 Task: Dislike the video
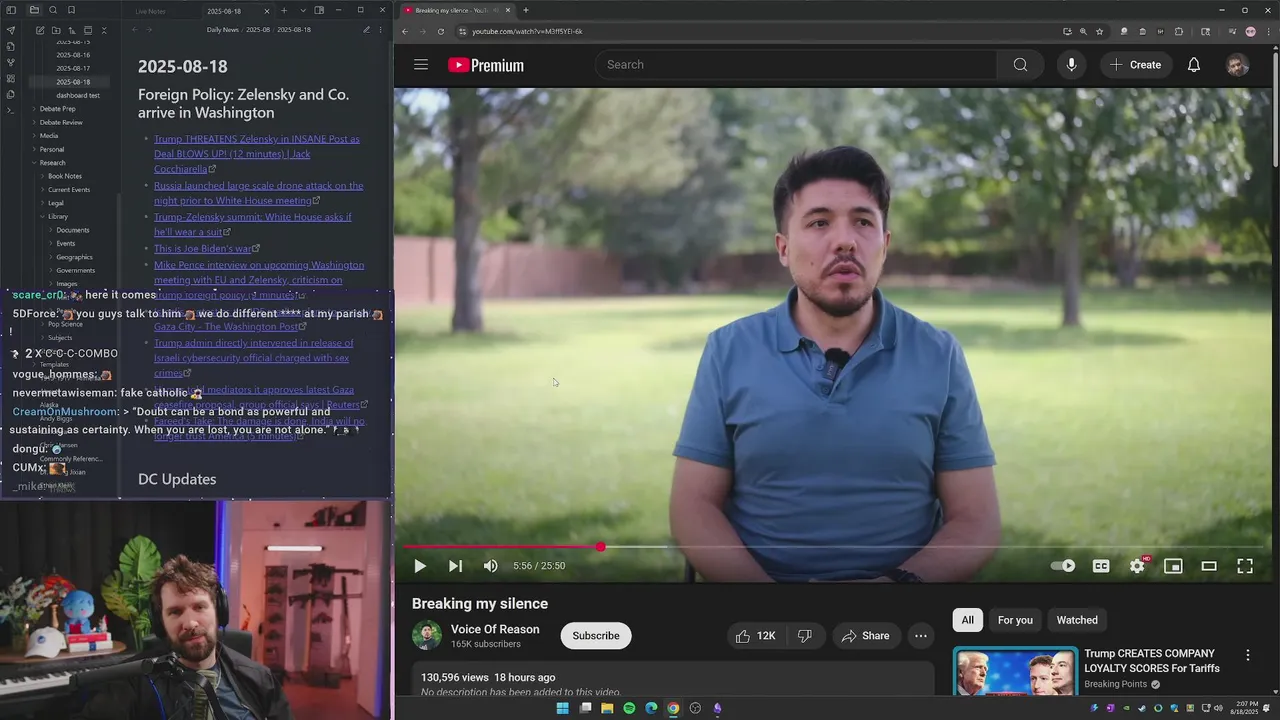[804, 636]
